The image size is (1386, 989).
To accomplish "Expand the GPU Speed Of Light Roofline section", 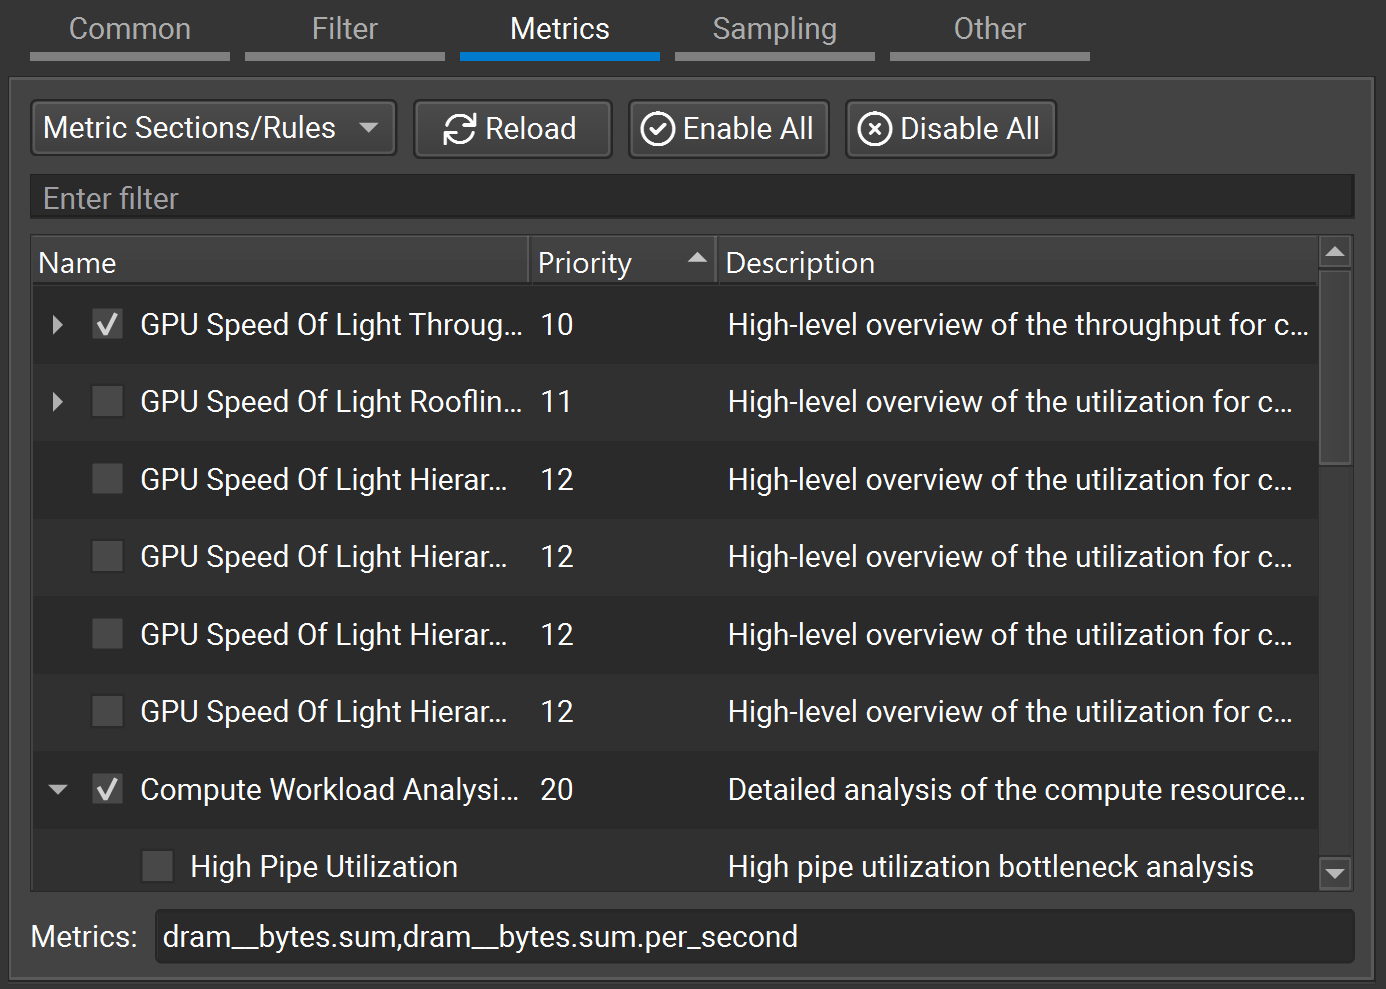I will tap(57, 401).
